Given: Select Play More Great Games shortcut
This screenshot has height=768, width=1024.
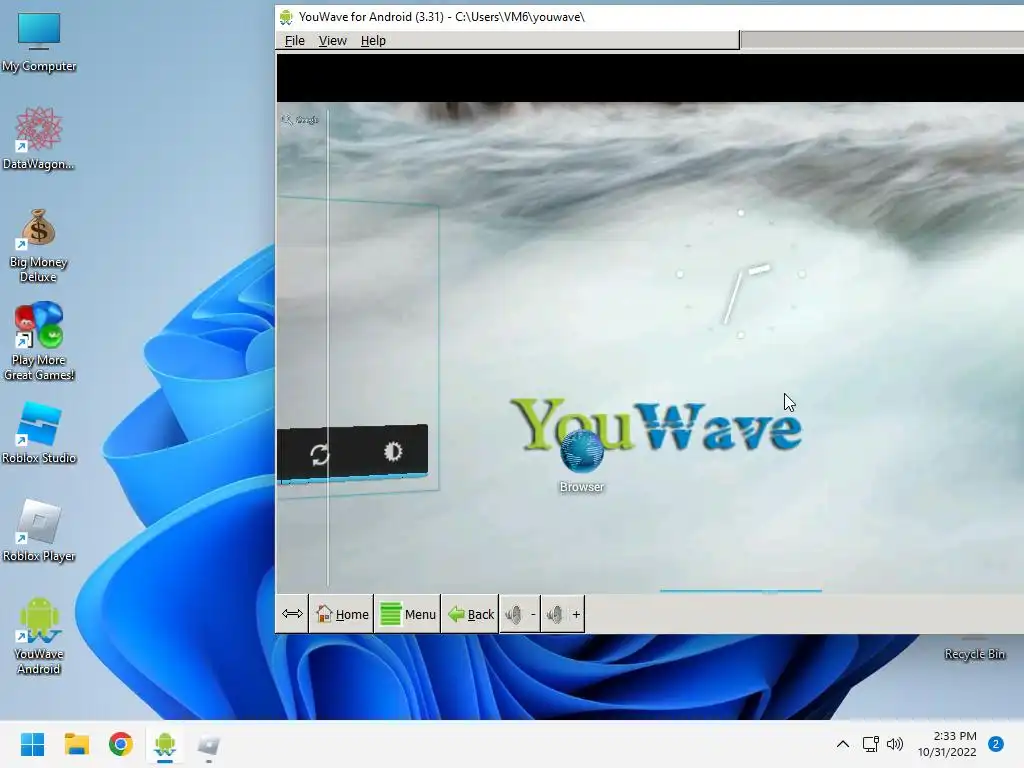Looking at the screenshot, I should 39,342.
